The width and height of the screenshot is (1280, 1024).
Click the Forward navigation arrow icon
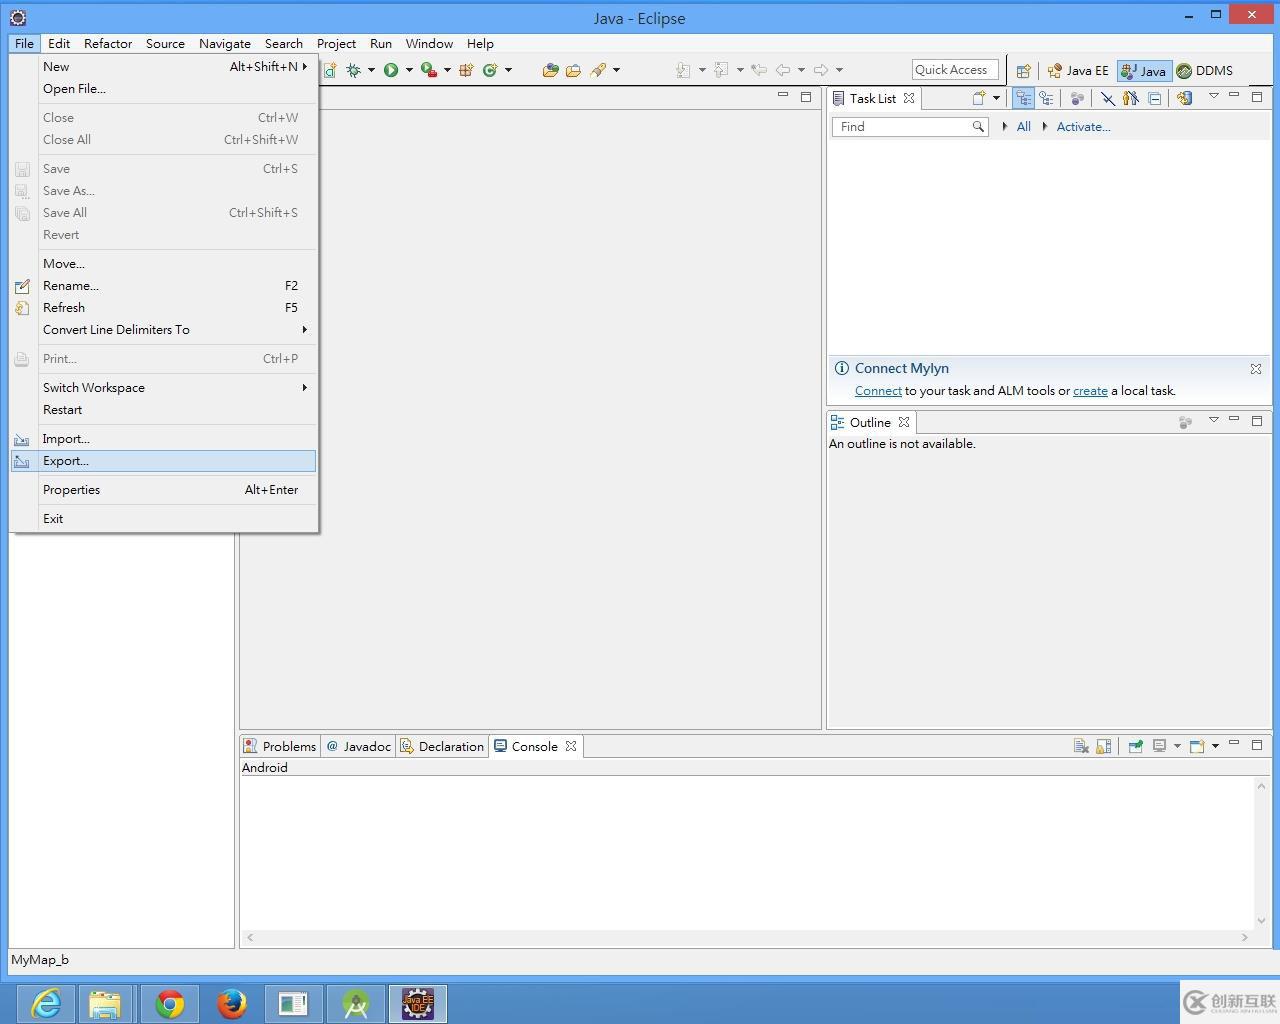821,70
